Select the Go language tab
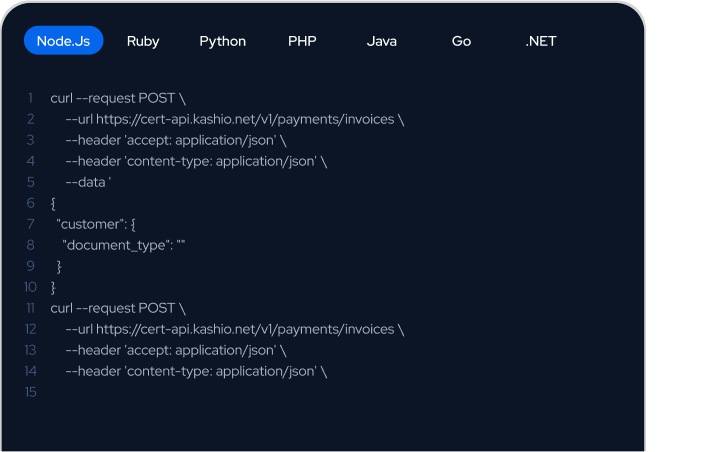713x452 pixels. pyautogui.click(x=461, y=41)
